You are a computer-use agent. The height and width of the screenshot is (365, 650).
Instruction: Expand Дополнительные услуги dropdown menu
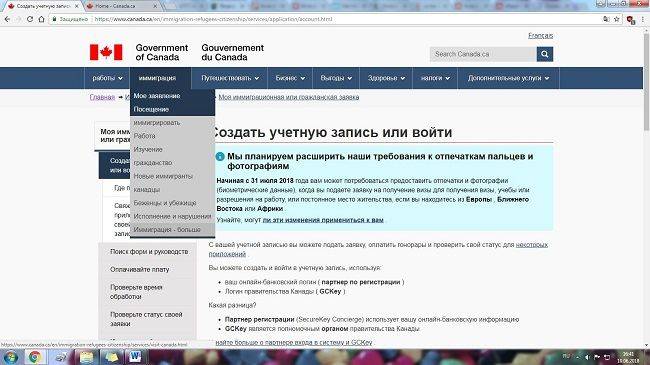point(509,78)
